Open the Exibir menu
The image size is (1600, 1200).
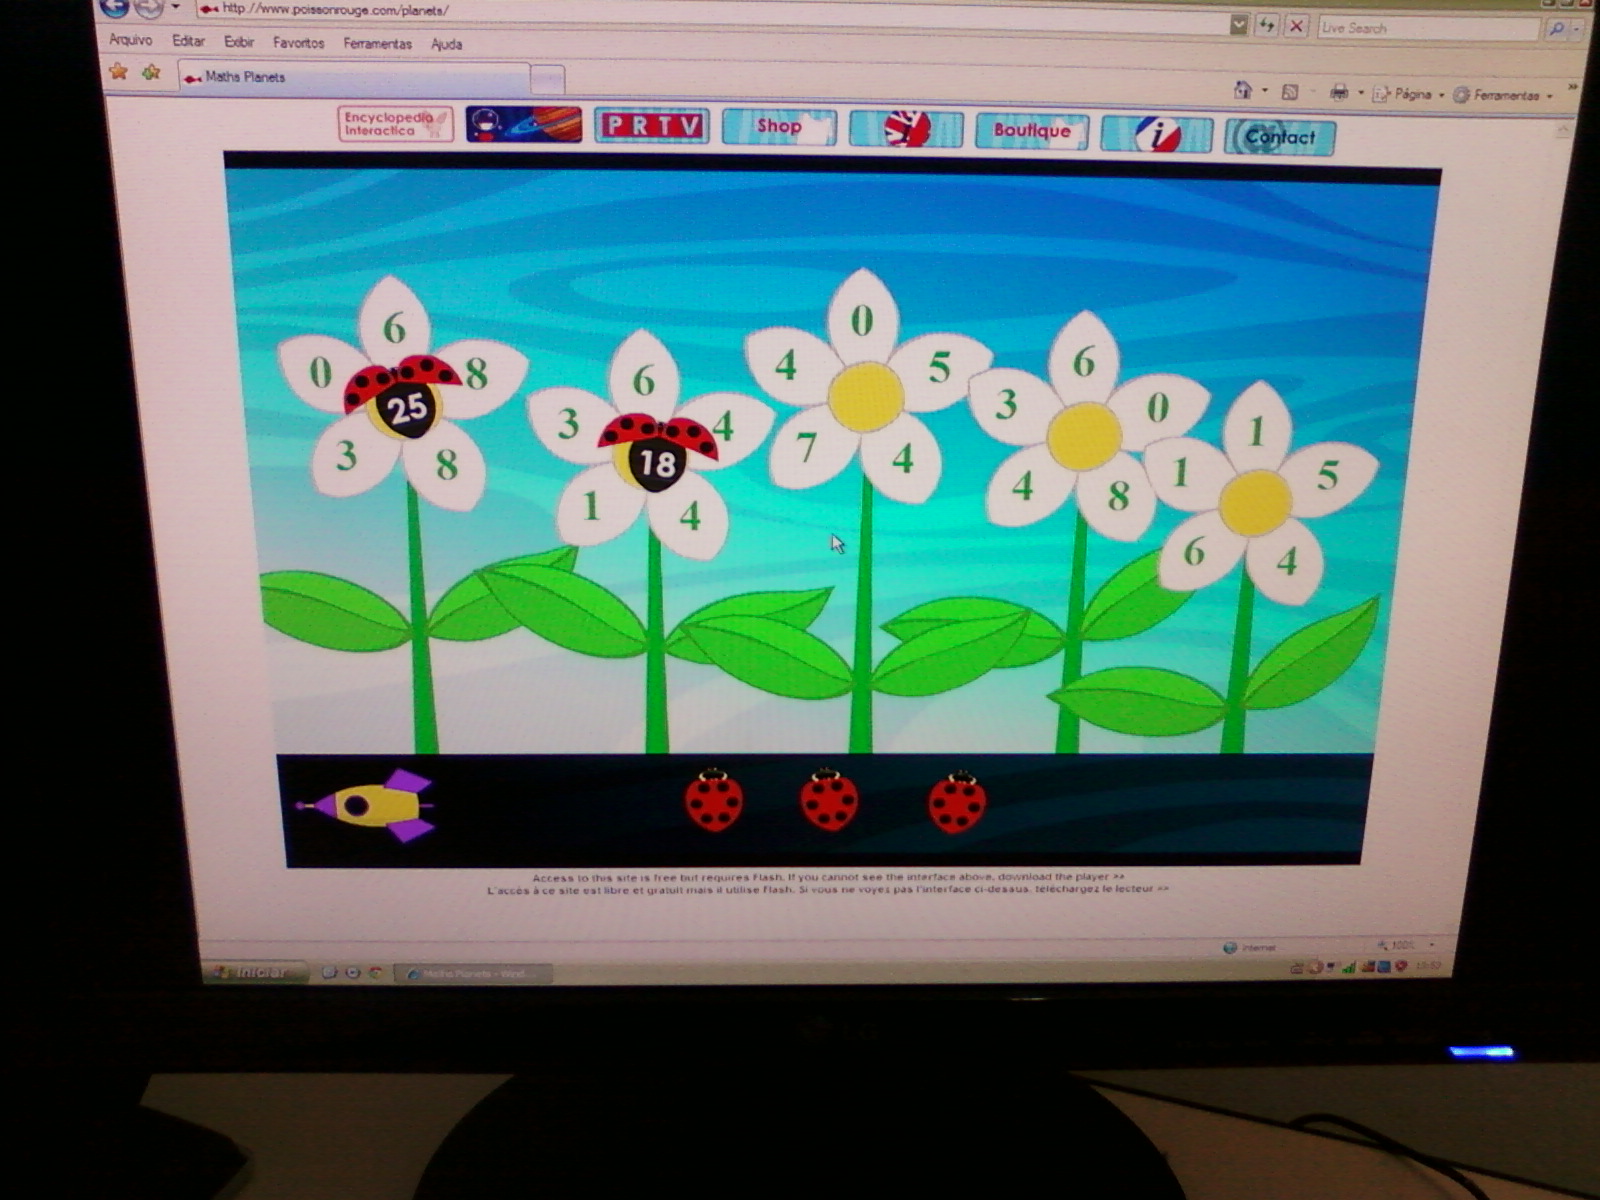click(x=239, y=42)
